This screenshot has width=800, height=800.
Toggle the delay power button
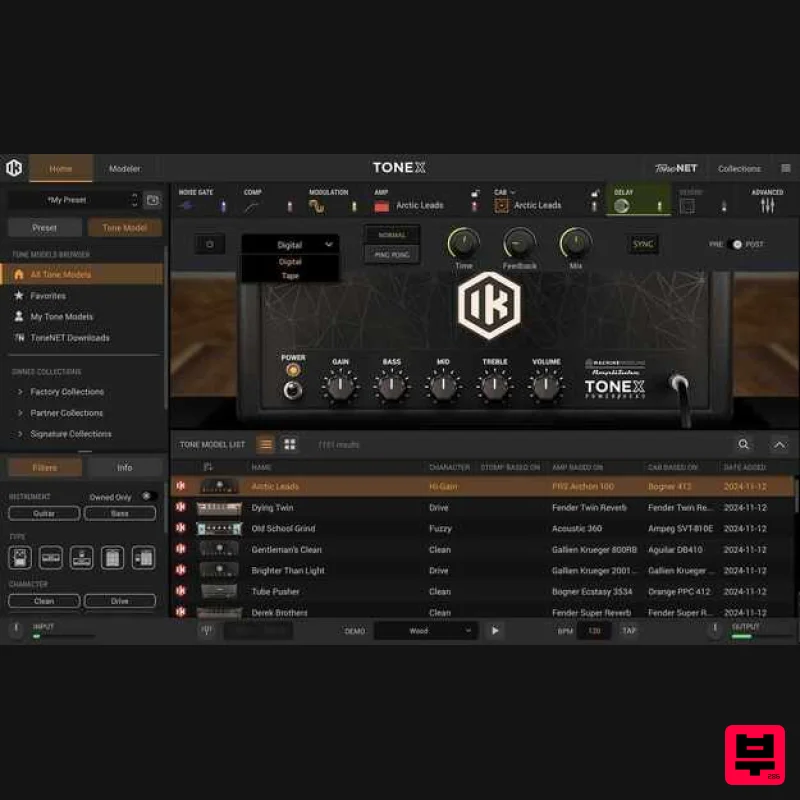tap(209, 244)
